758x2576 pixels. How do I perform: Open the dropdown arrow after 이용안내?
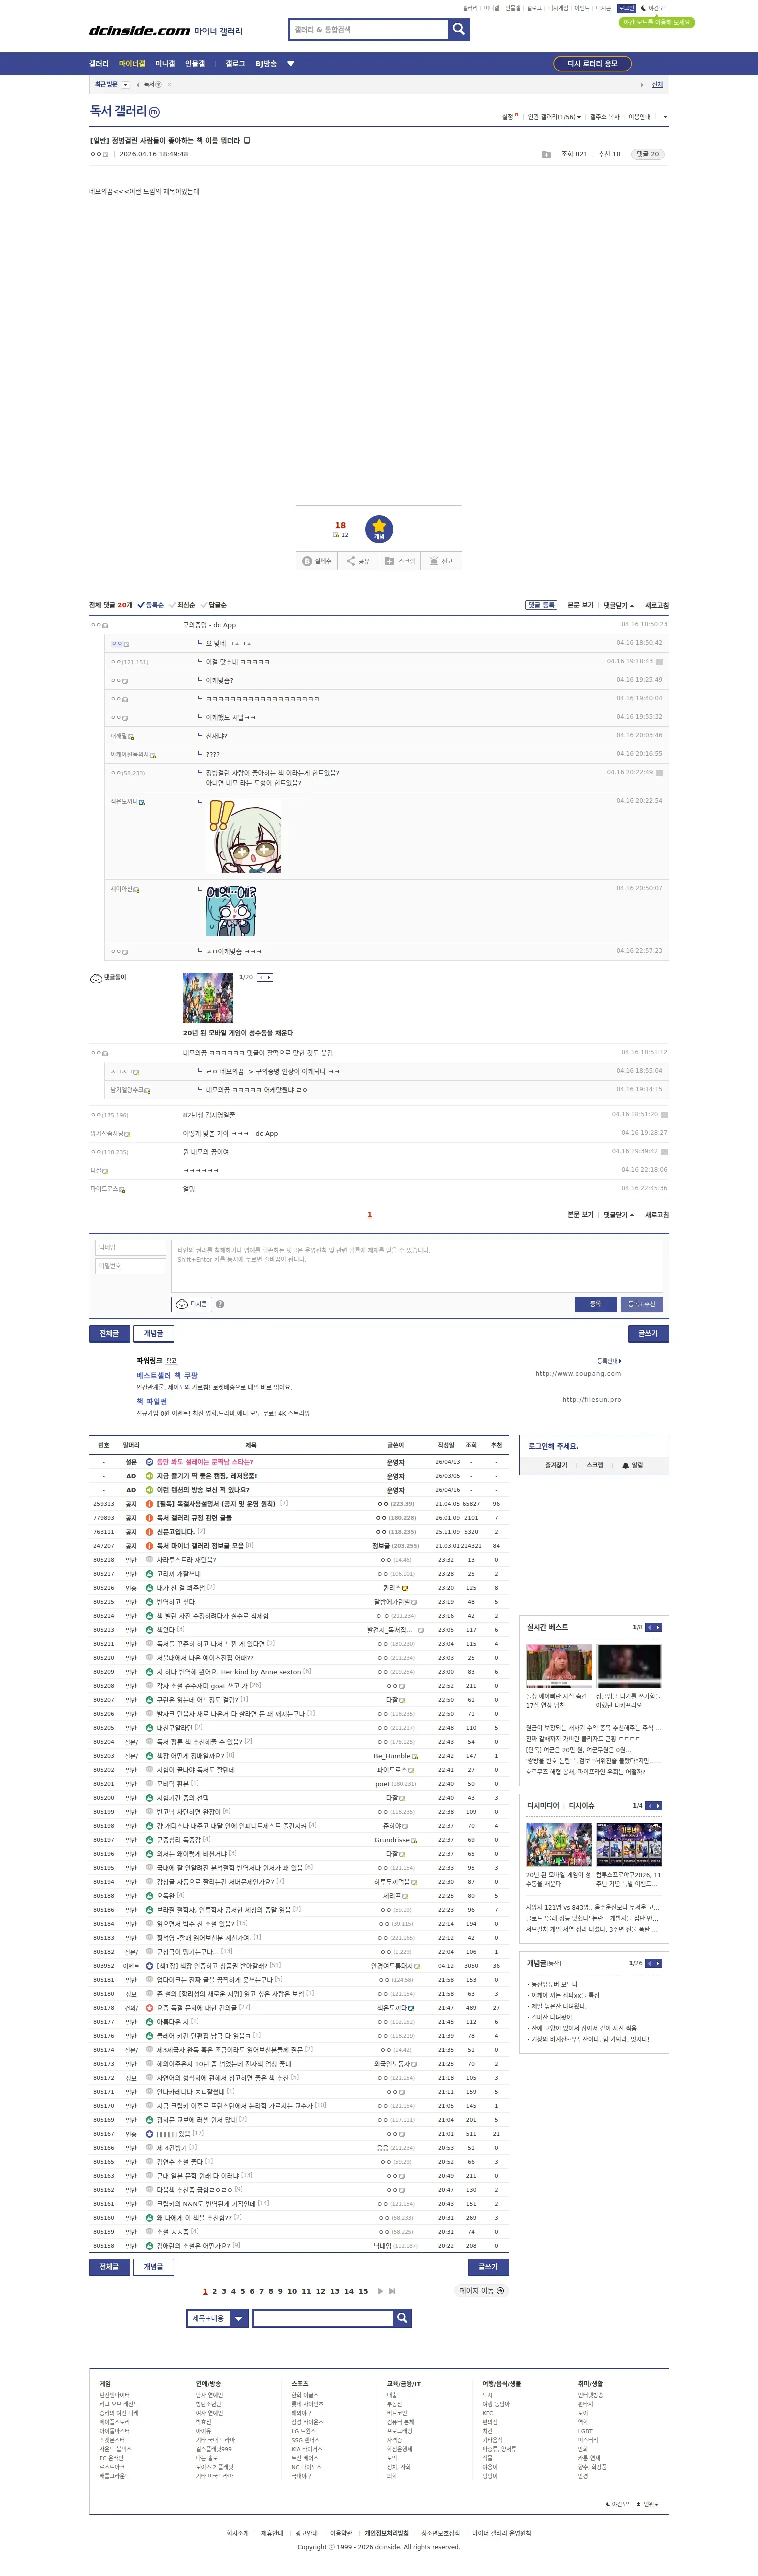point(665,117)
